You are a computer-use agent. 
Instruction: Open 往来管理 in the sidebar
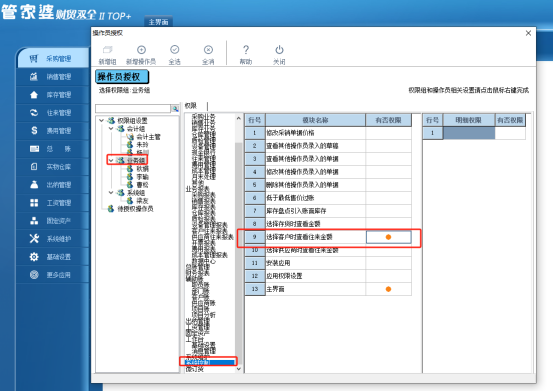(x=53, y=113)
